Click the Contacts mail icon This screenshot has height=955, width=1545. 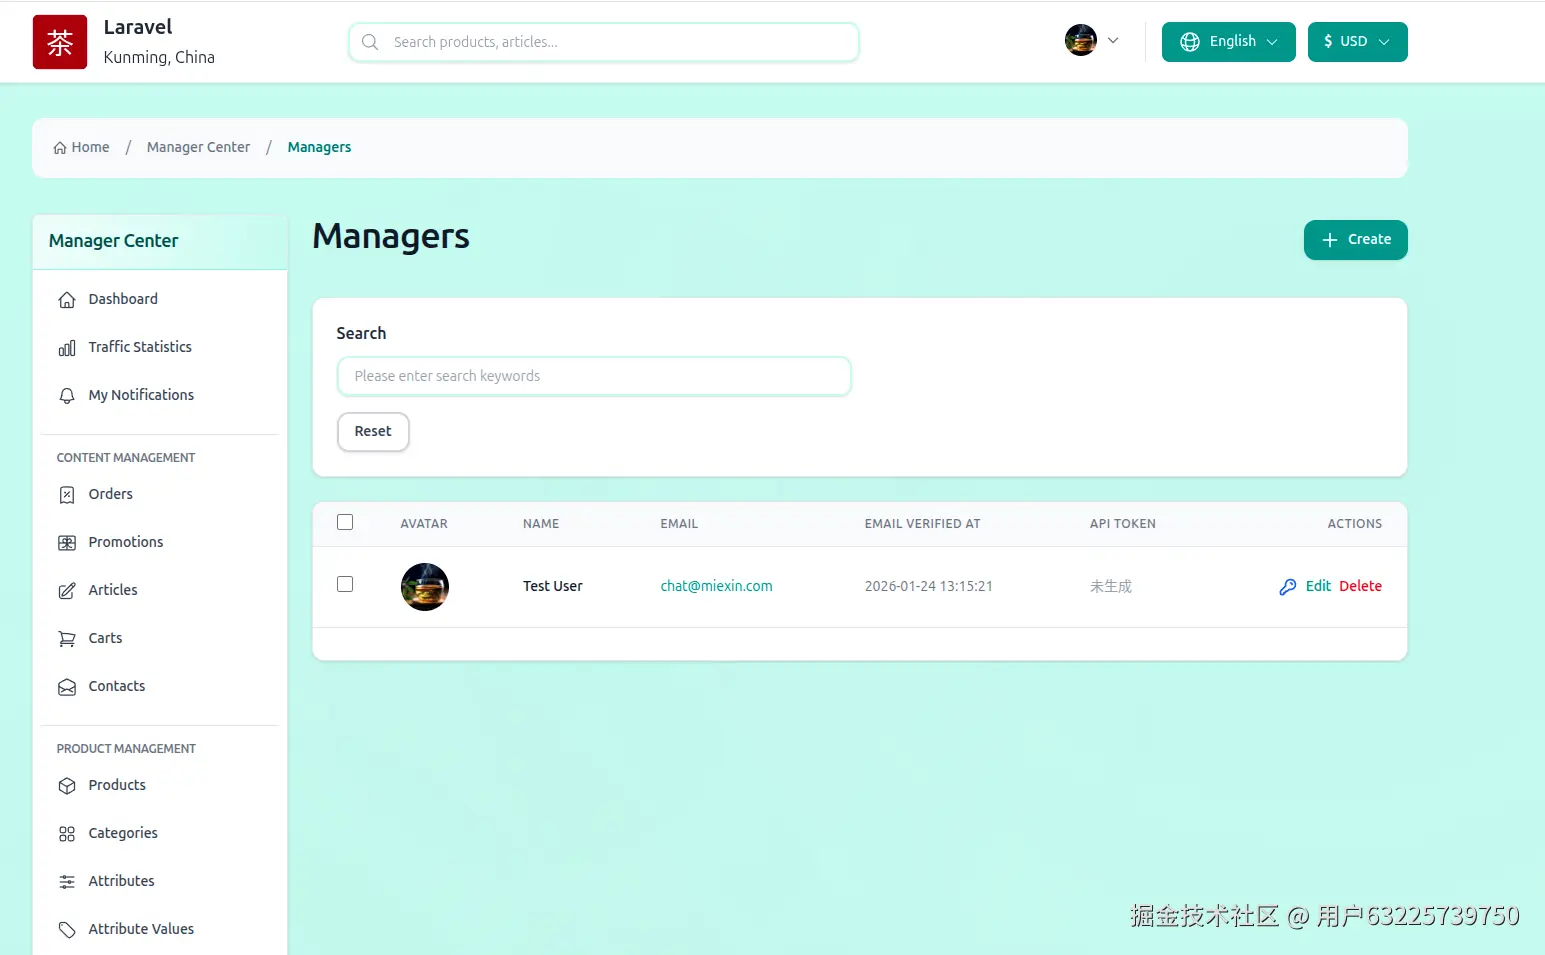click(66, 686)
